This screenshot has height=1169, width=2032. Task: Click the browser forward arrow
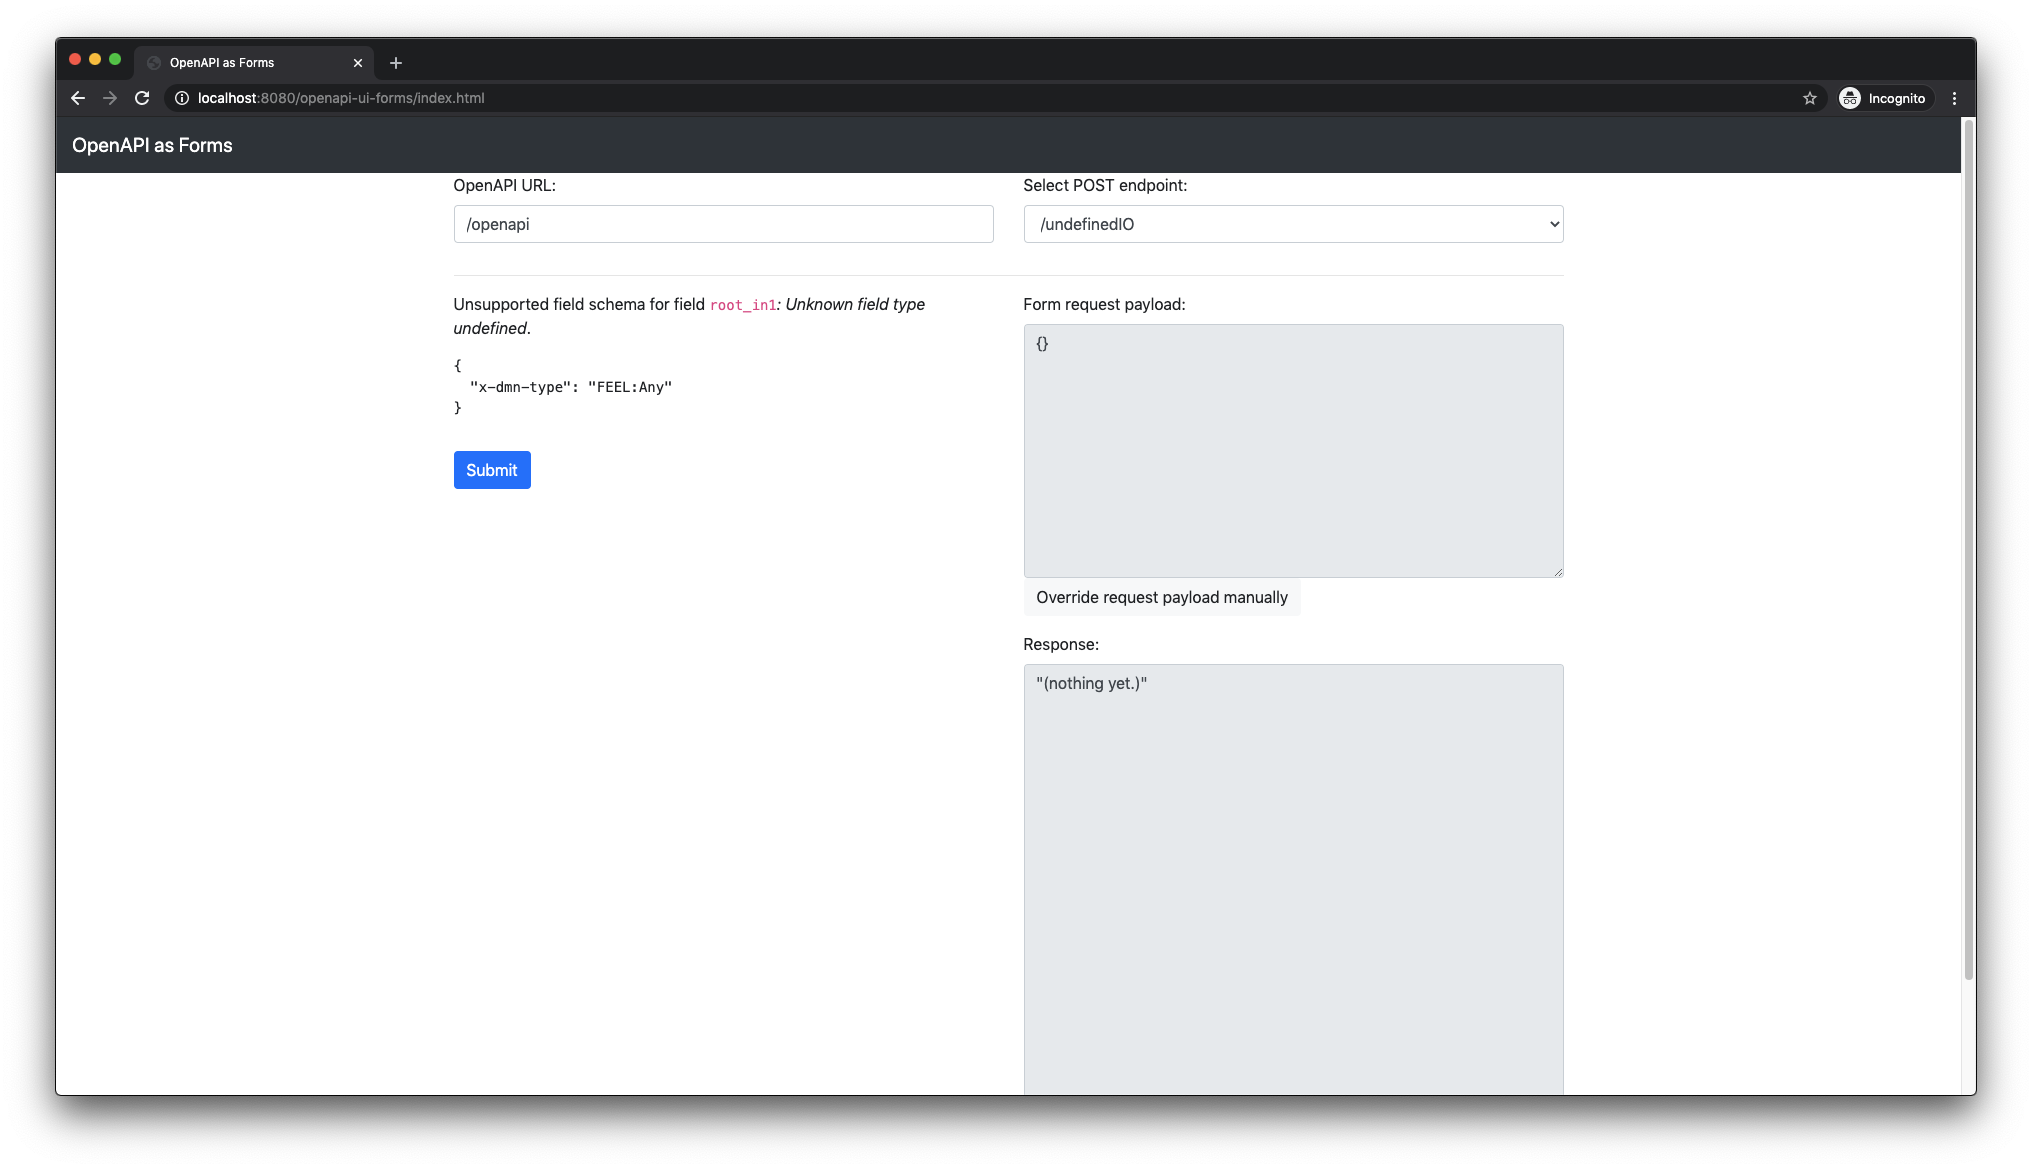pos(110,98)
